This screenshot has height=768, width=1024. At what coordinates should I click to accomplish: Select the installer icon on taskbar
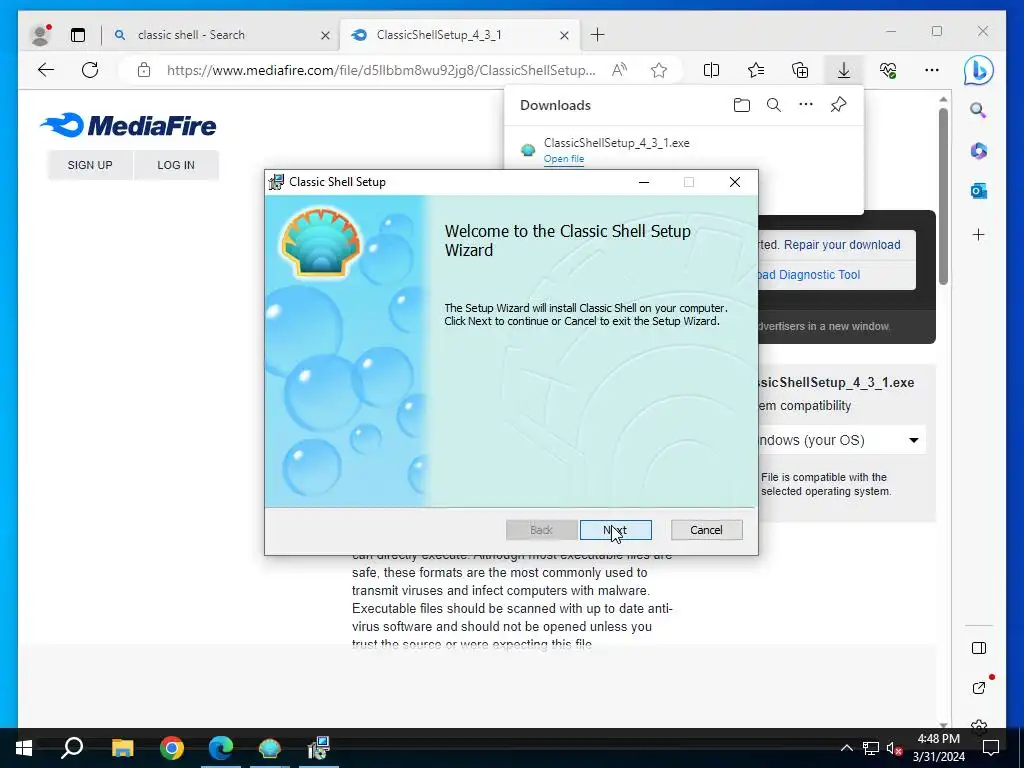319,748
